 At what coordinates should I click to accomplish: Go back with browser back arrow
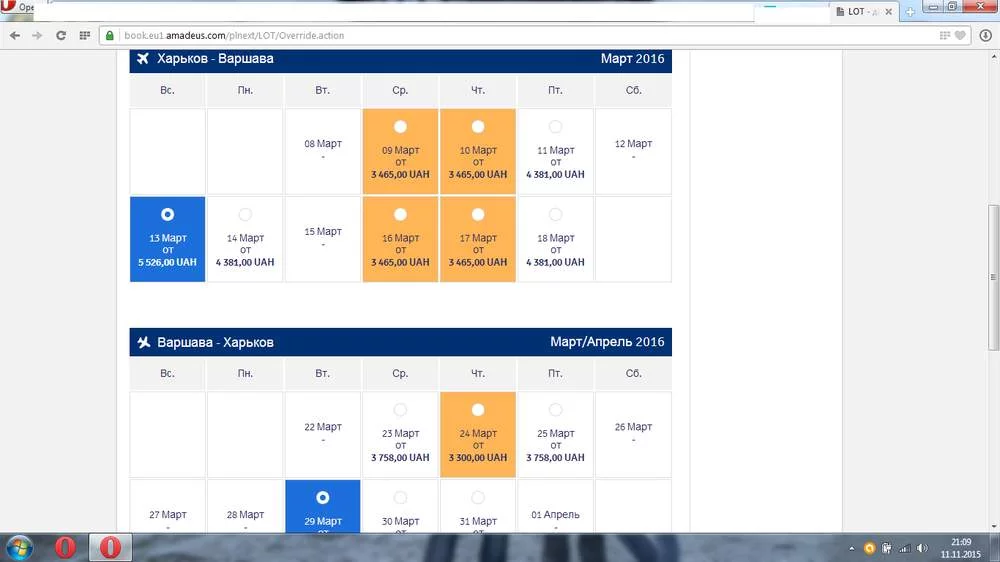pos(15,36)
